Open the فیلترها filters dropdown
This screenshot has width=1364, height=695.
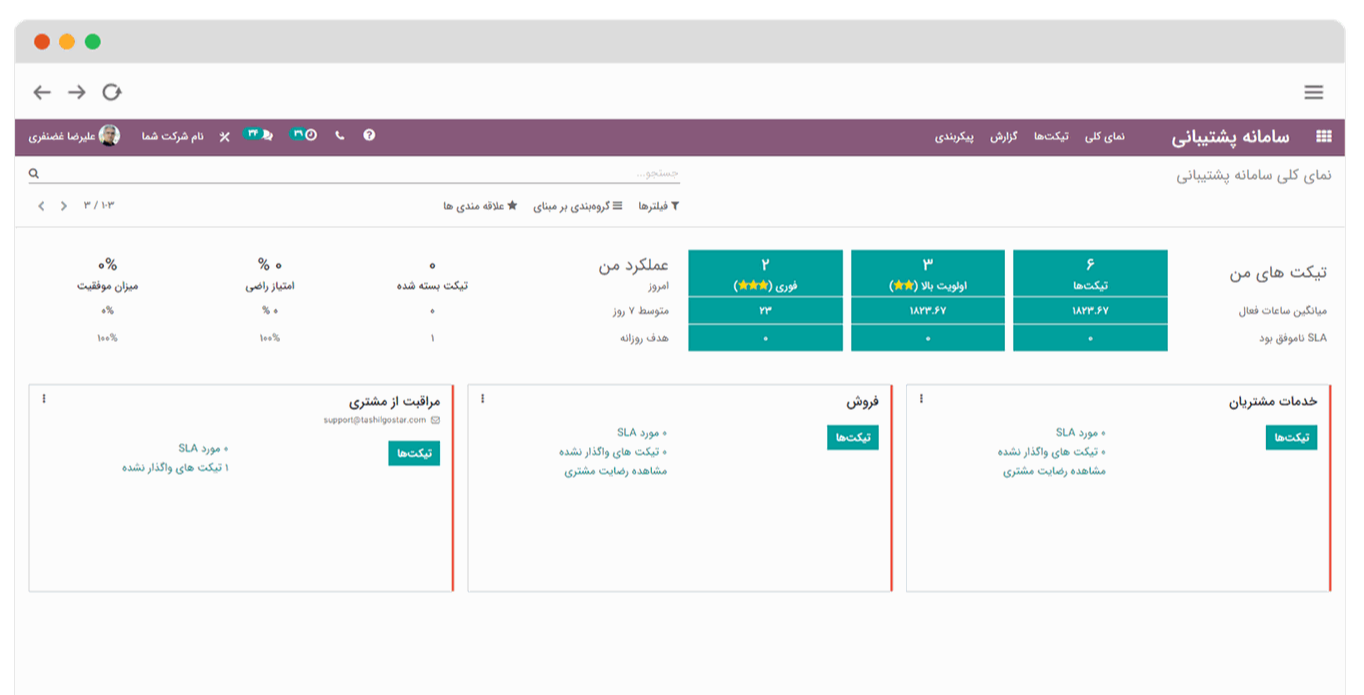click(659, 206)
